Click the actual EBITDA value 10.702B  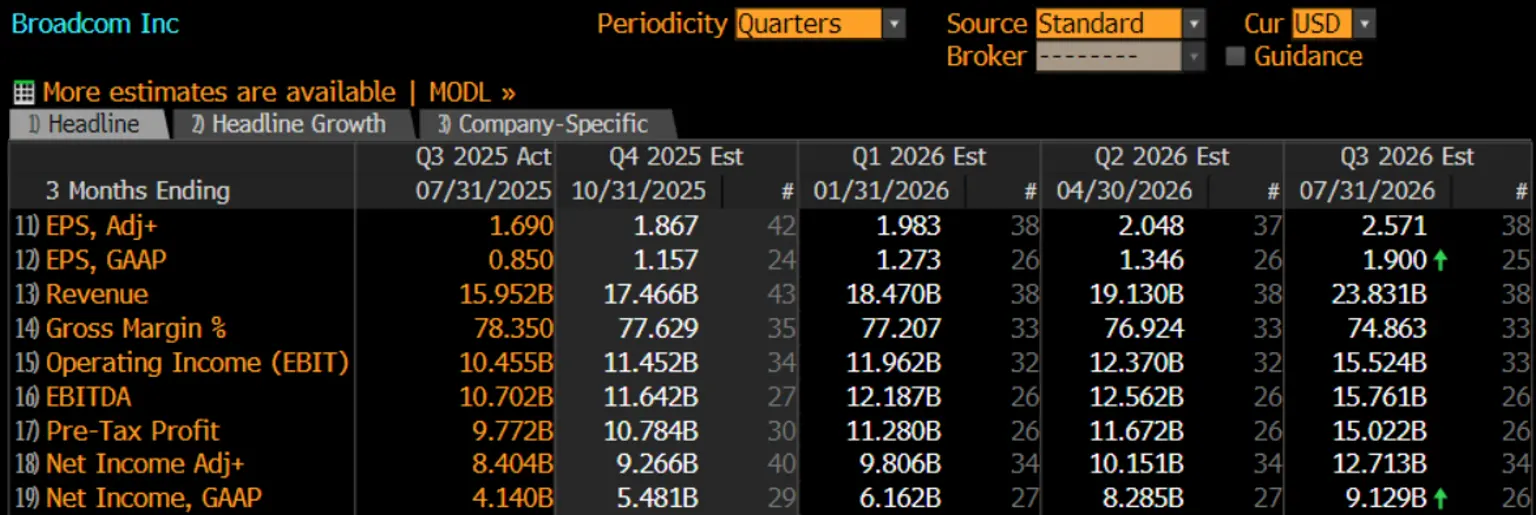coord(507,396)
